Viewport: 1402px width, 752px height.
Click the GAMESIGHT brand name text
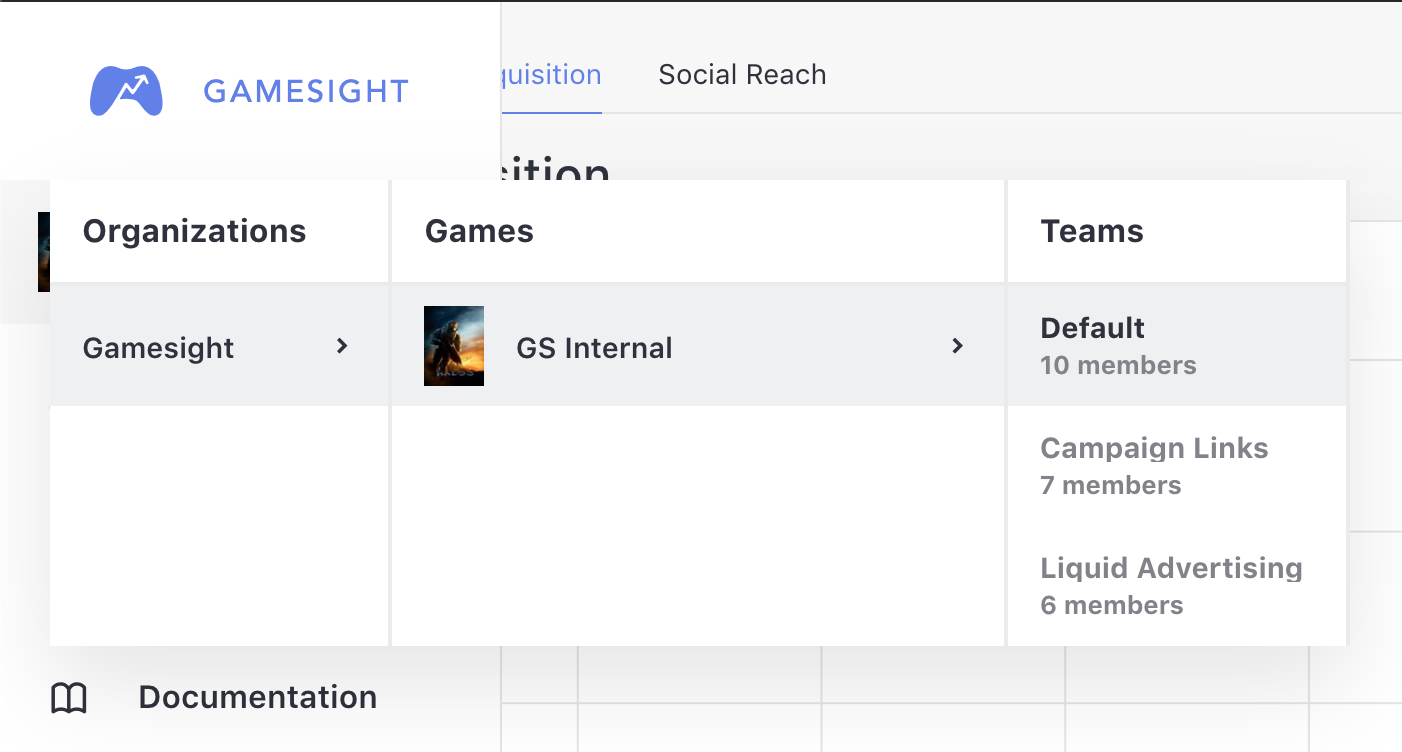point(306,92)
